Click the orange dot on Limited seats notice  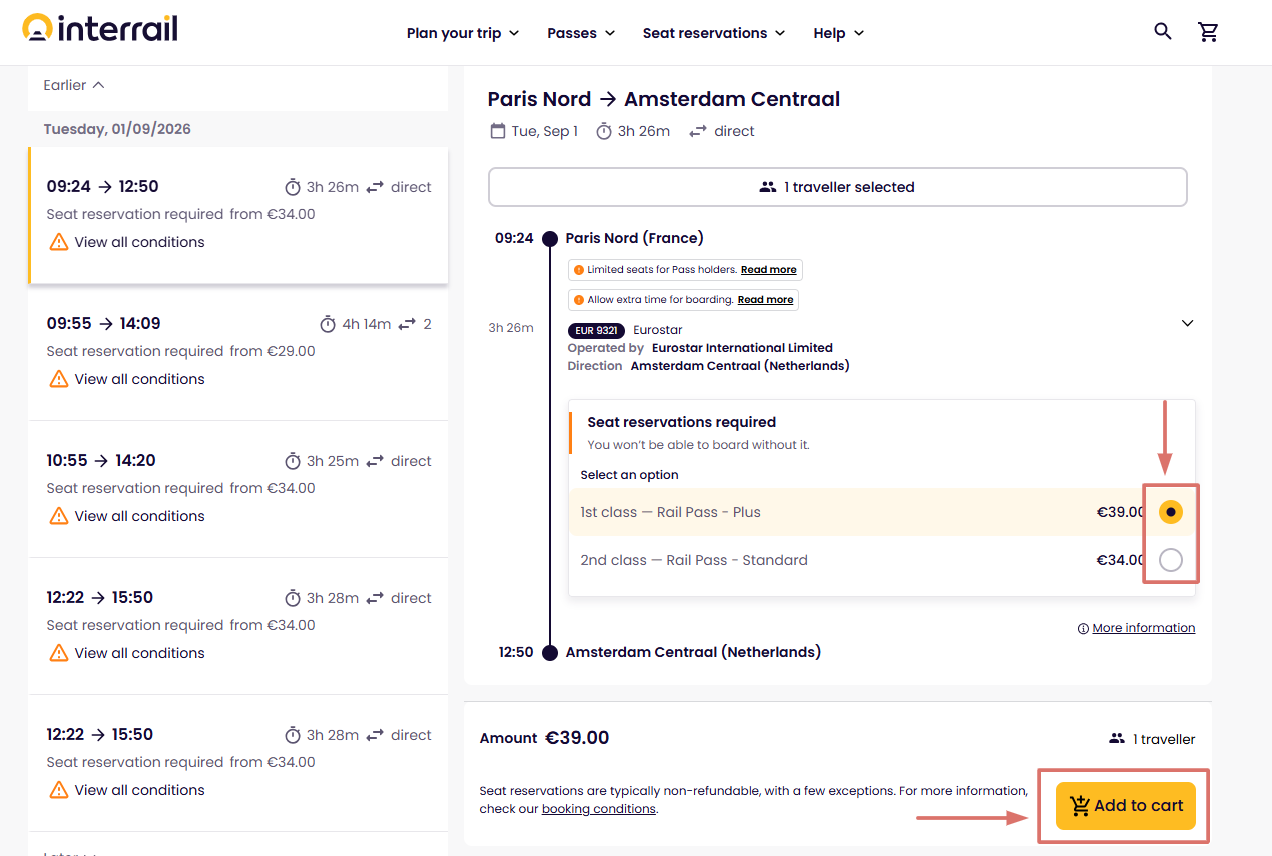[579, 270]
